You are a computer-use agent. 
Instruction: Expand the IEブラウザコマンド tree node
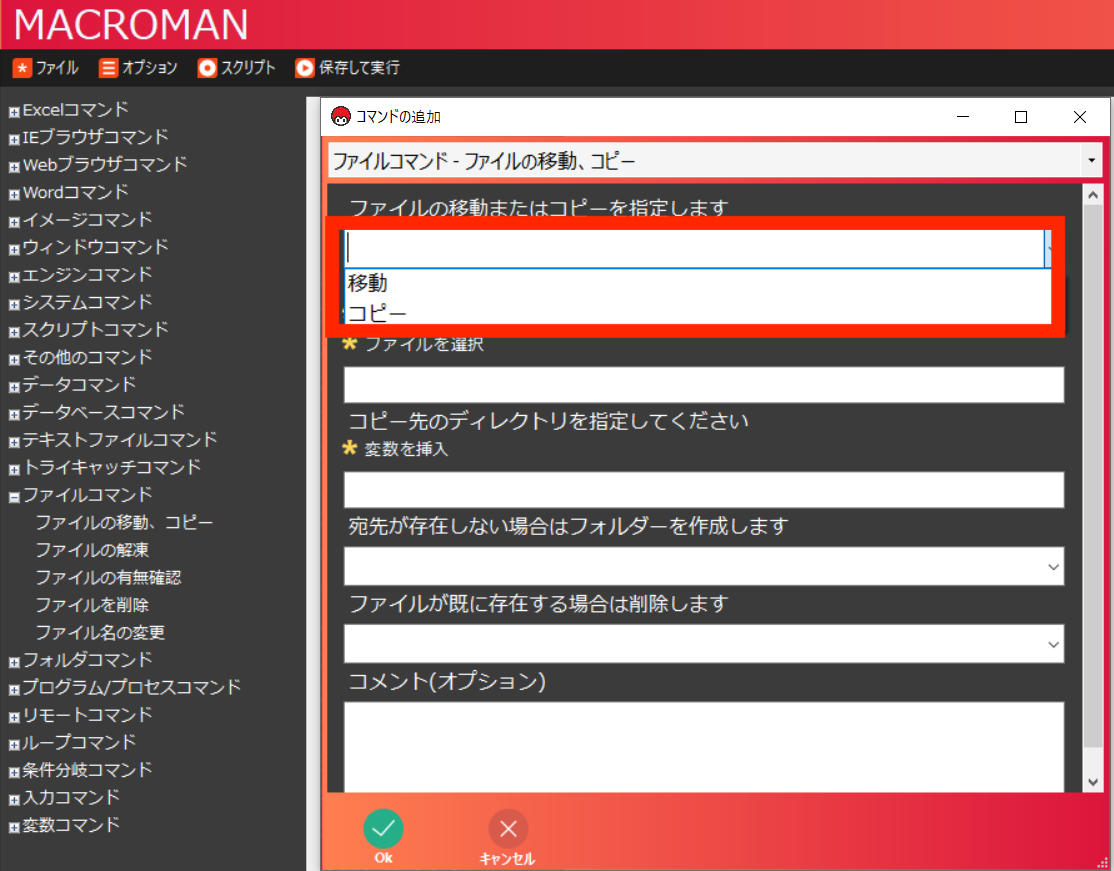(13, 139)
